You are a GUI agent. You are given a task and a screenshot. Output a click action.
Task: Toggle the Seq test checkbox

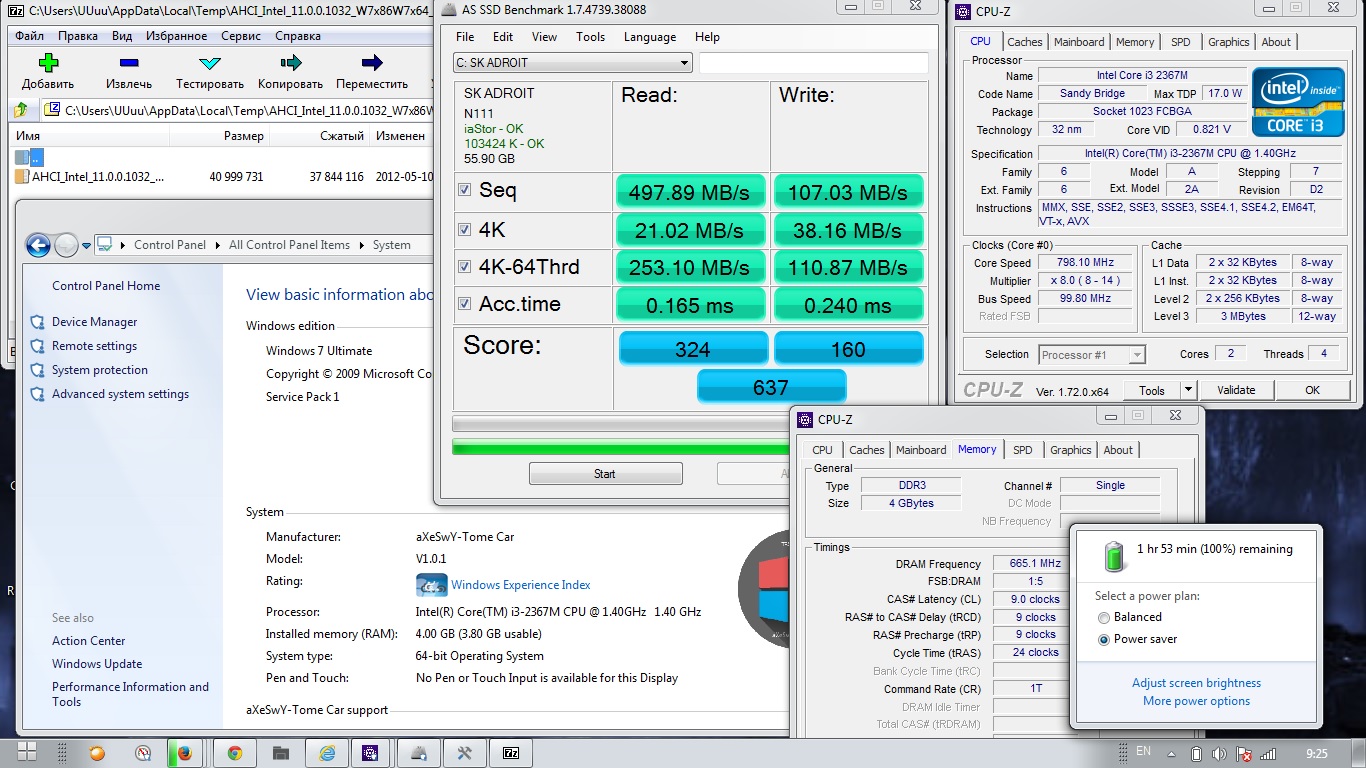coord(464,190)
